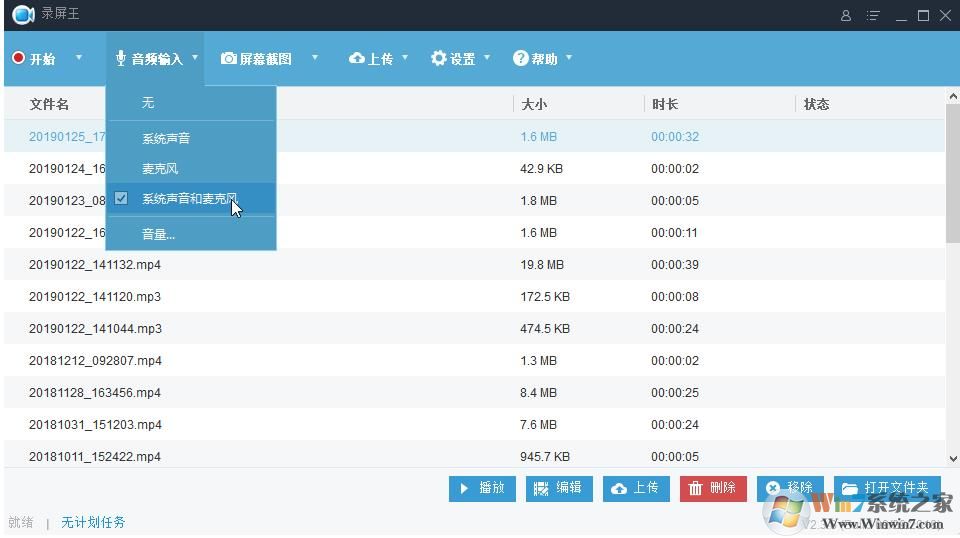Select file 20190122_141044.mp3
This screenshot has height=538, width=960.
point(96,329)
